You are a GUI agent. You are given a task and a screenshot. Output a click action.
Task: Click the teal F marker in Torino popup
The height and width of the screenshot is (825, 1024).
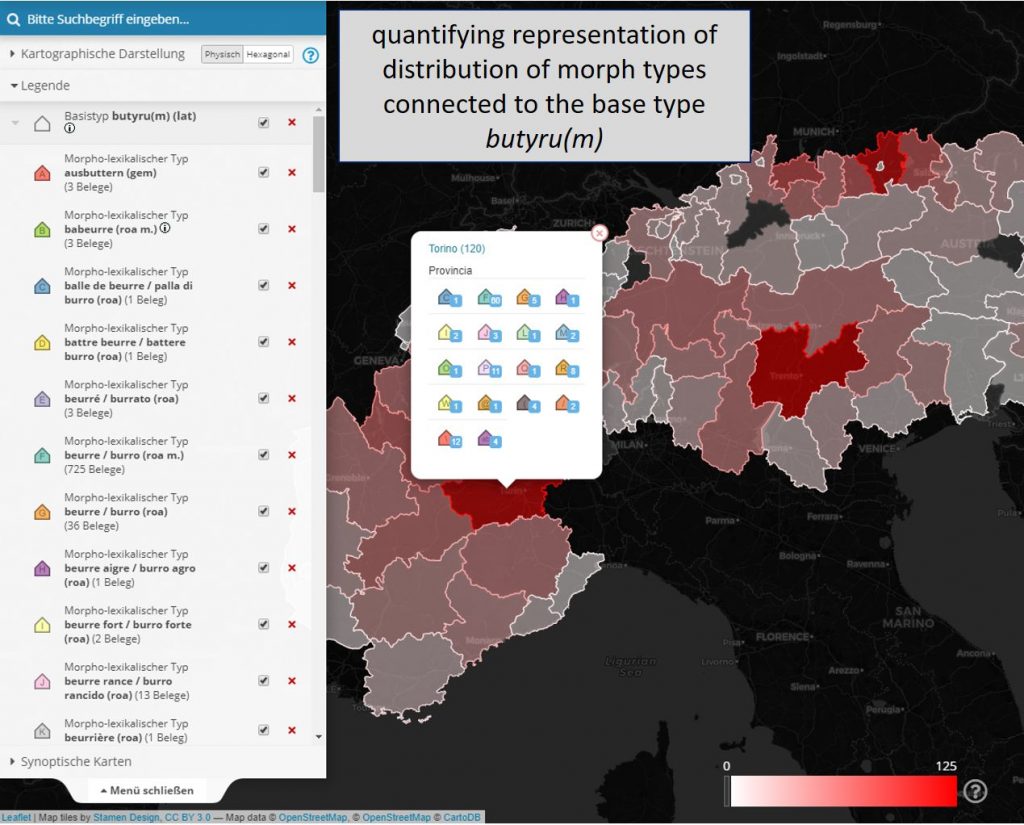[x=488, y=297]
